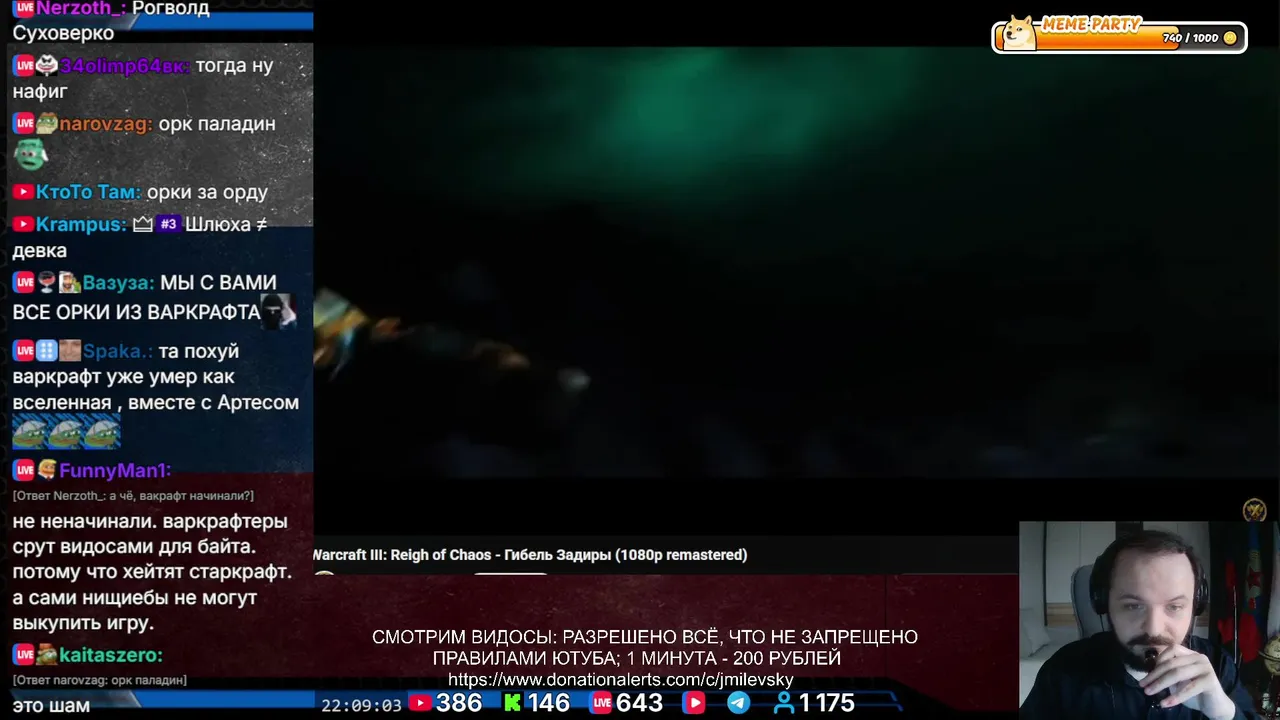The height and width of the screenshot is (720, 1280).
Task: Click the wine glass badge before Вазуза
Action: (x=46, y=283)
